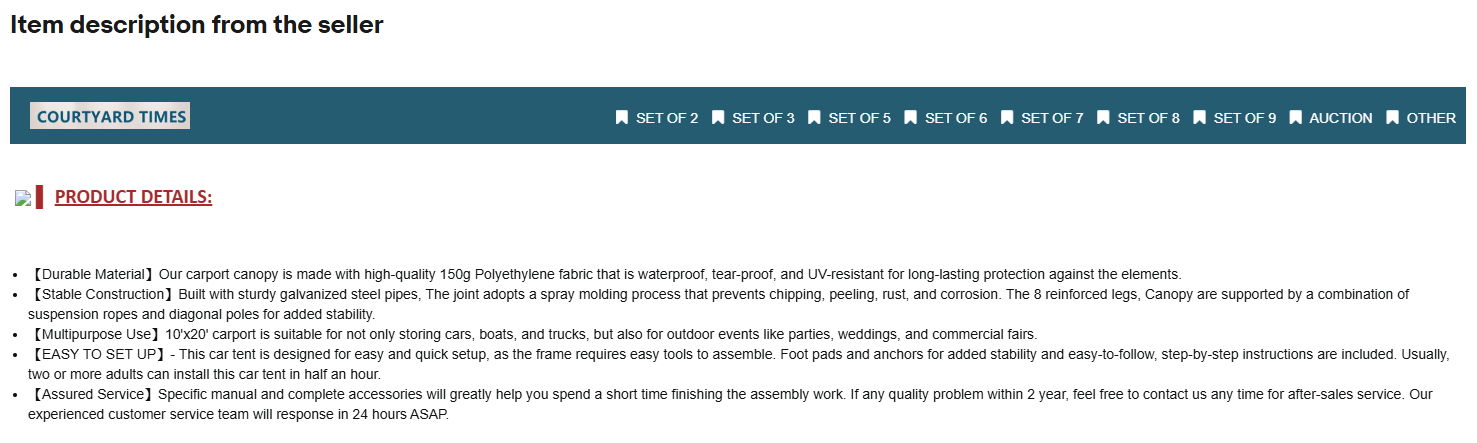Viewport: 1477px width, 443px height.
Task: Open the SET OF 7 category text
Action: click(1052, 118)
